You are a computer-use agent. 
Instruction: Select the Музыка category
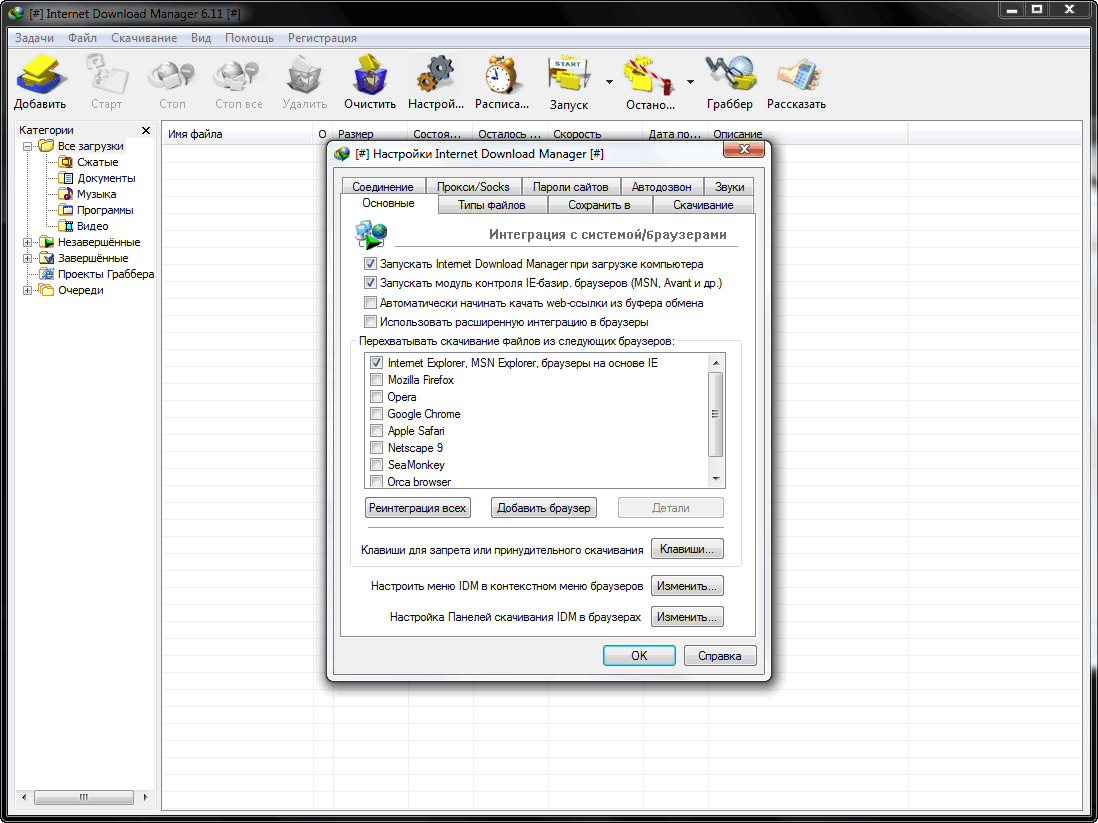pos(97,194)
